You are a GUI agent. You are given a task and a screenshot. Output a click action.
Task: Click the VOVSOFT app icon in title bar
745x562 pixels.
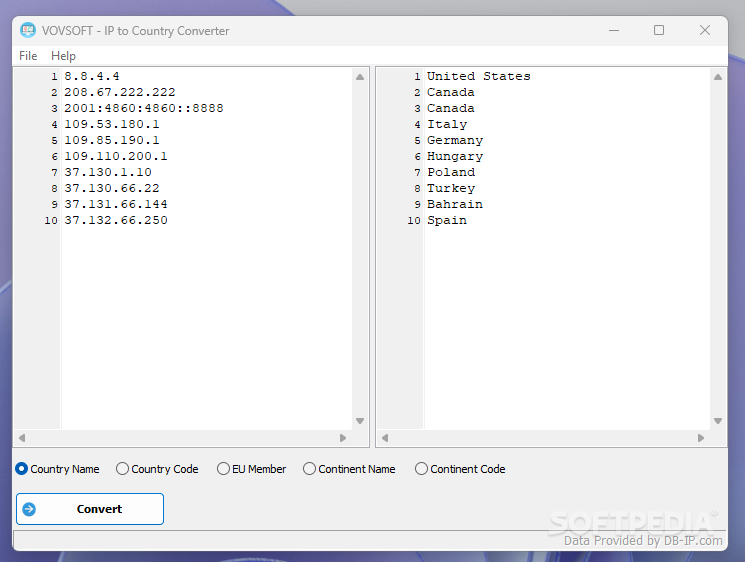click(28, 30)
